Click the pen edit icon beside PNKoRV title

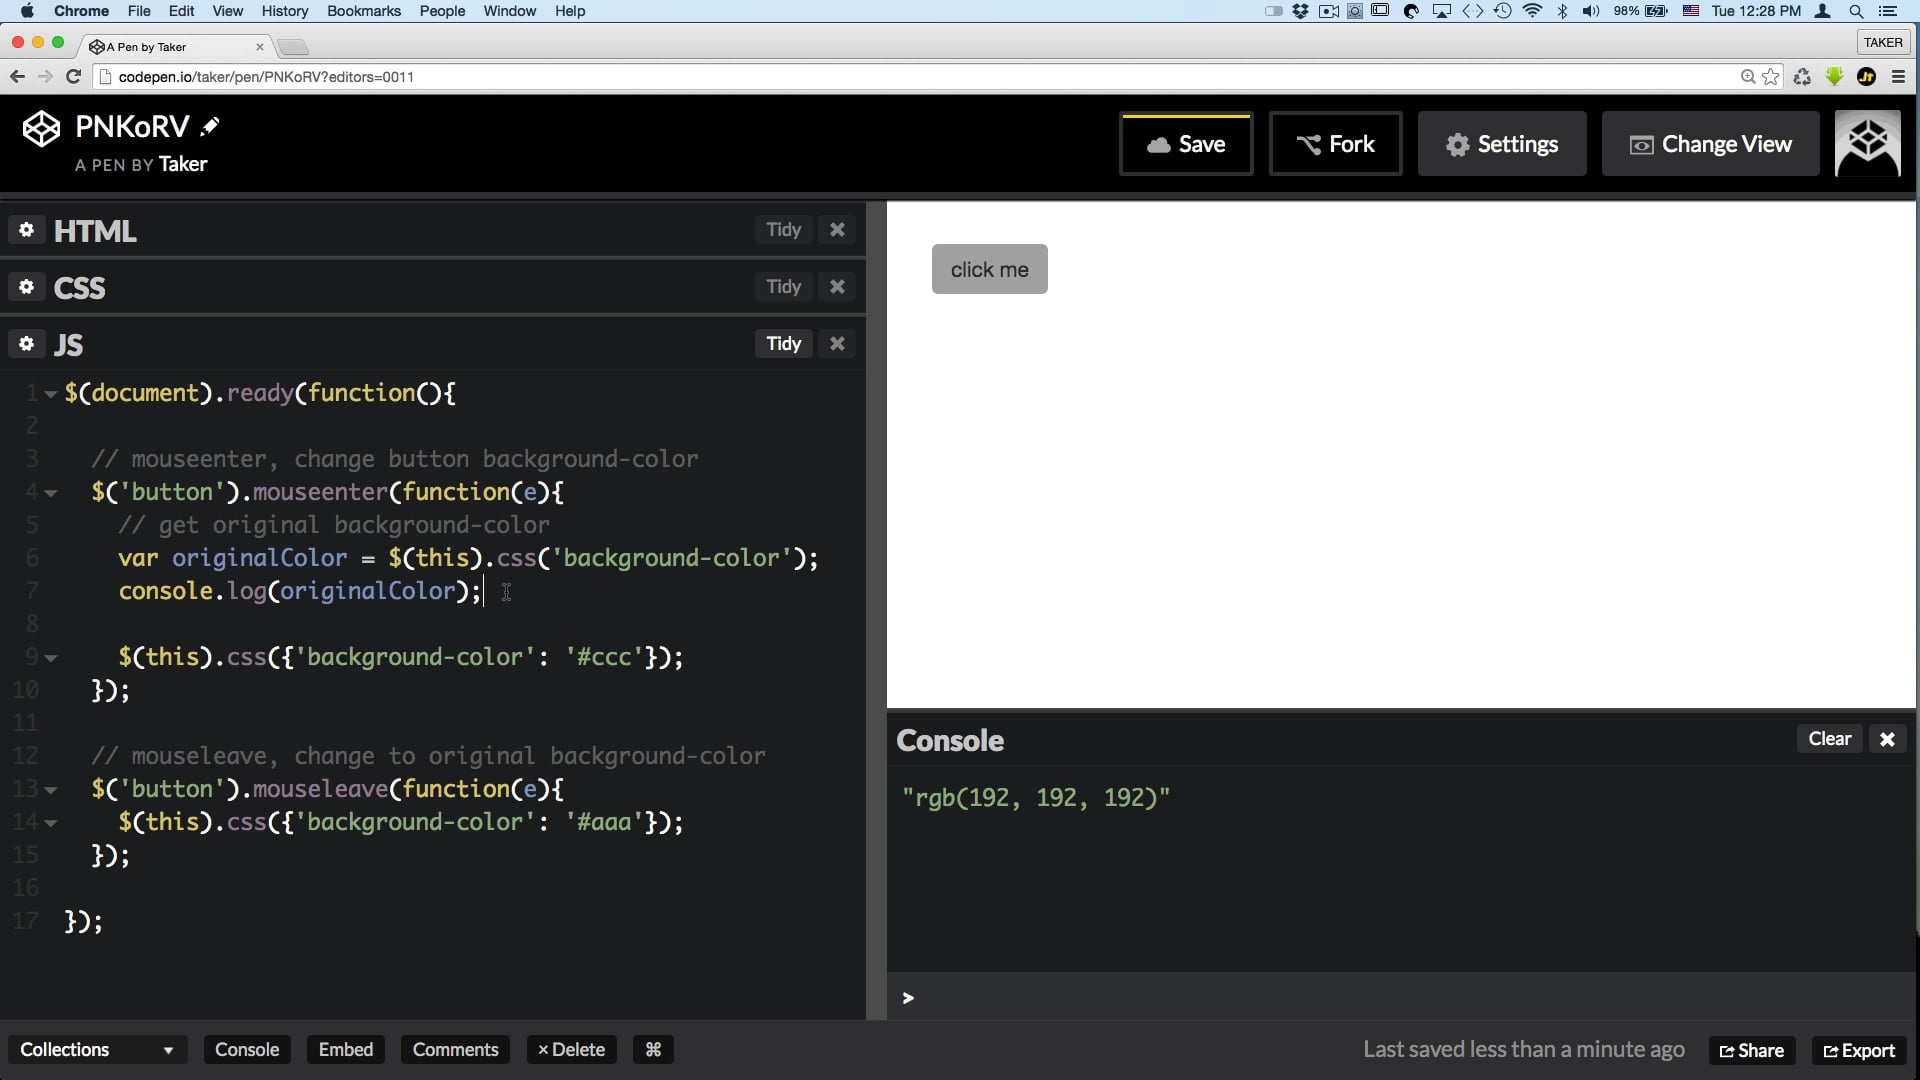[211, 125]
